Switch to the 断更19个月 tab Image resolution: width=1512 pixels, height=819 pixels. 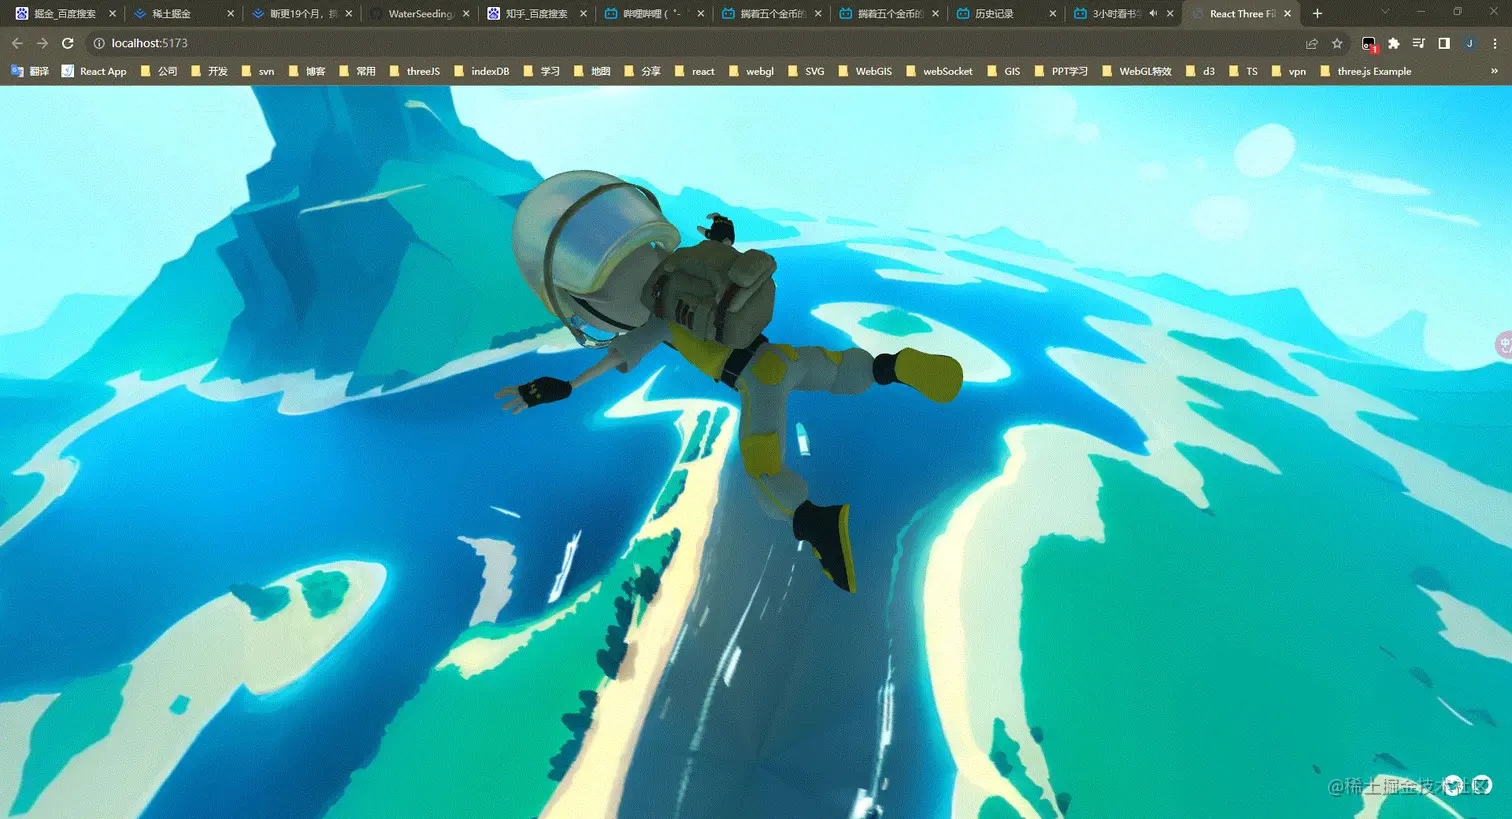(301, 14)
